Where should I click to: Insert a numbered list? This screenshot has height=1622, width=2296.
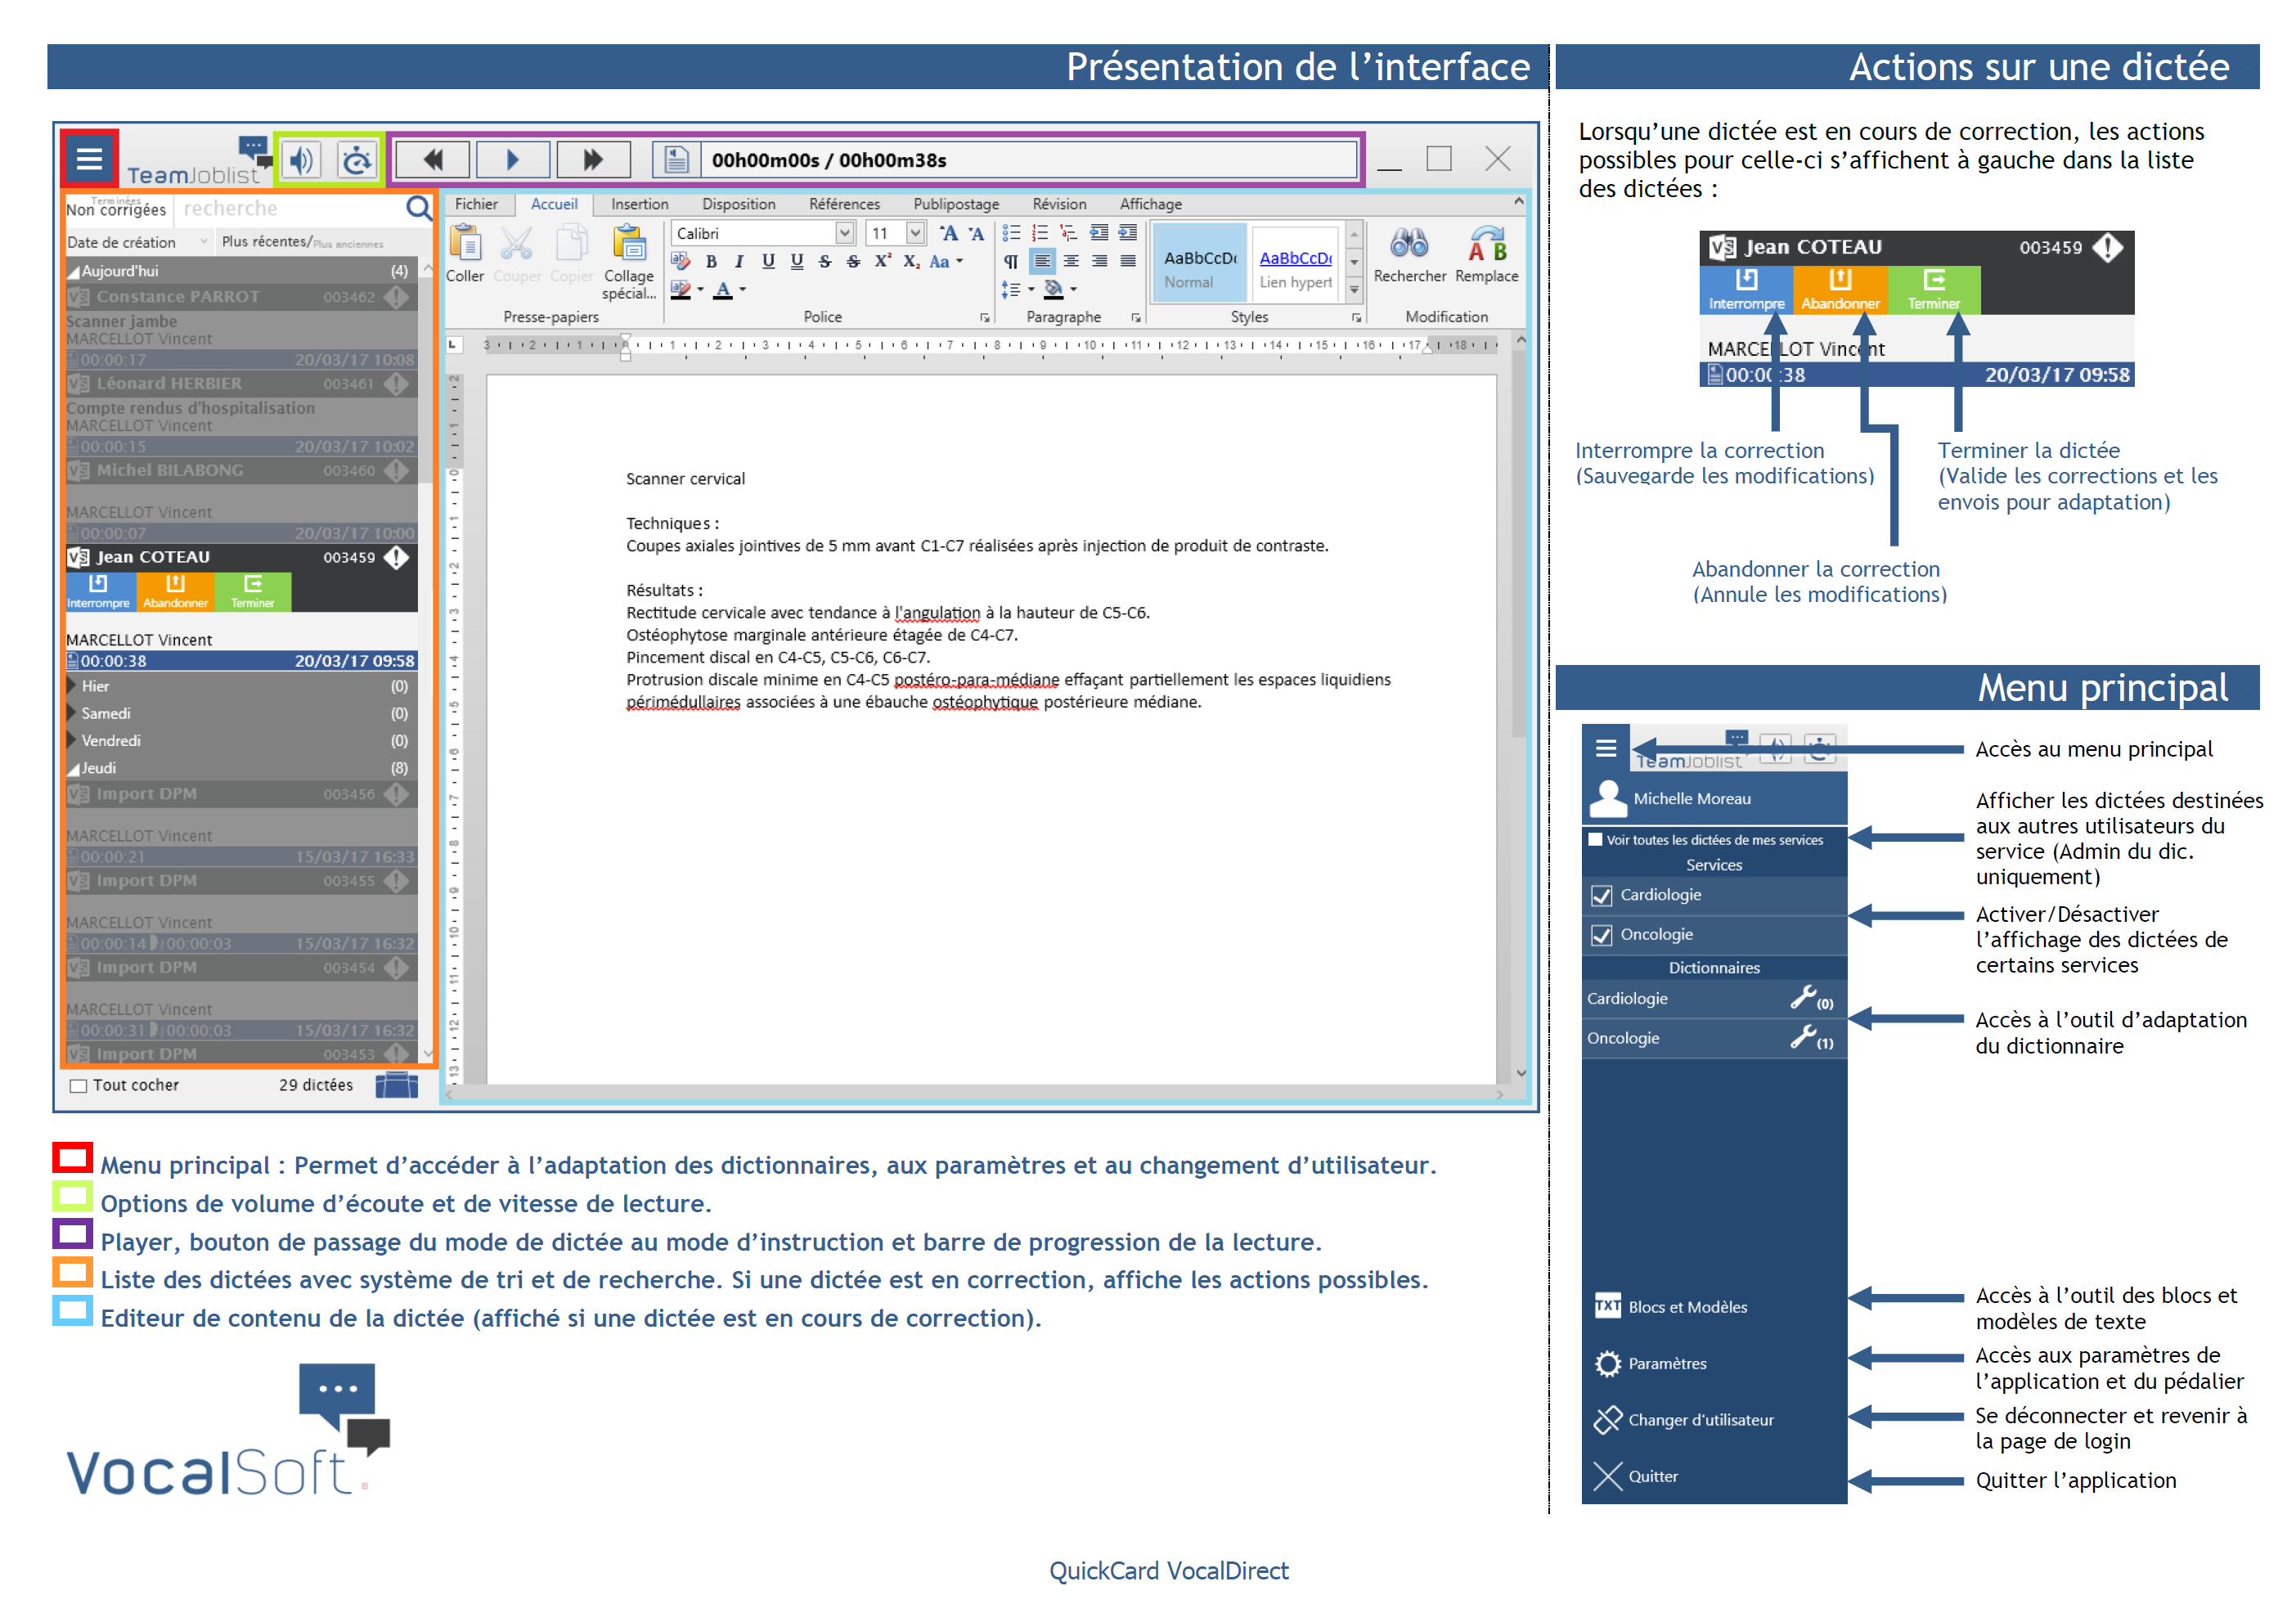pyautogui.click(x=1040, y=233)
